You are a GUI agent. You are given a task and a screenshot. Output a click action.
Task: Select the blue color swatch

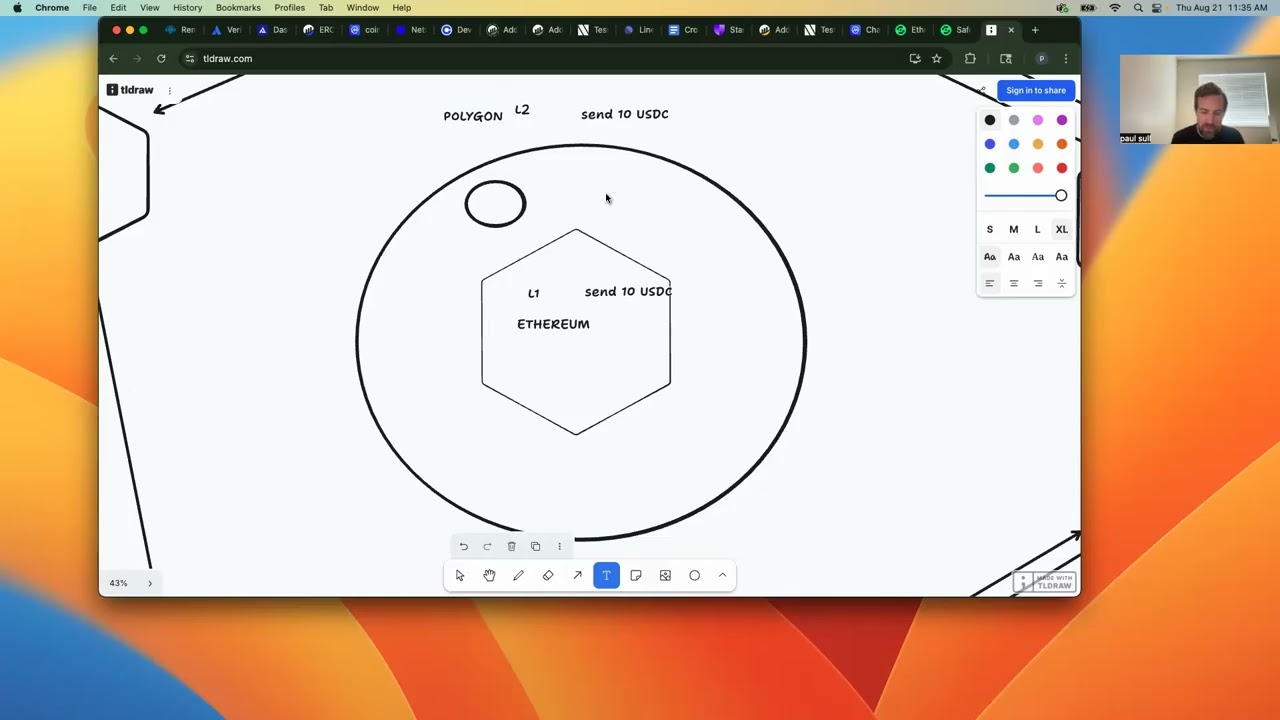tap(990, 144)
